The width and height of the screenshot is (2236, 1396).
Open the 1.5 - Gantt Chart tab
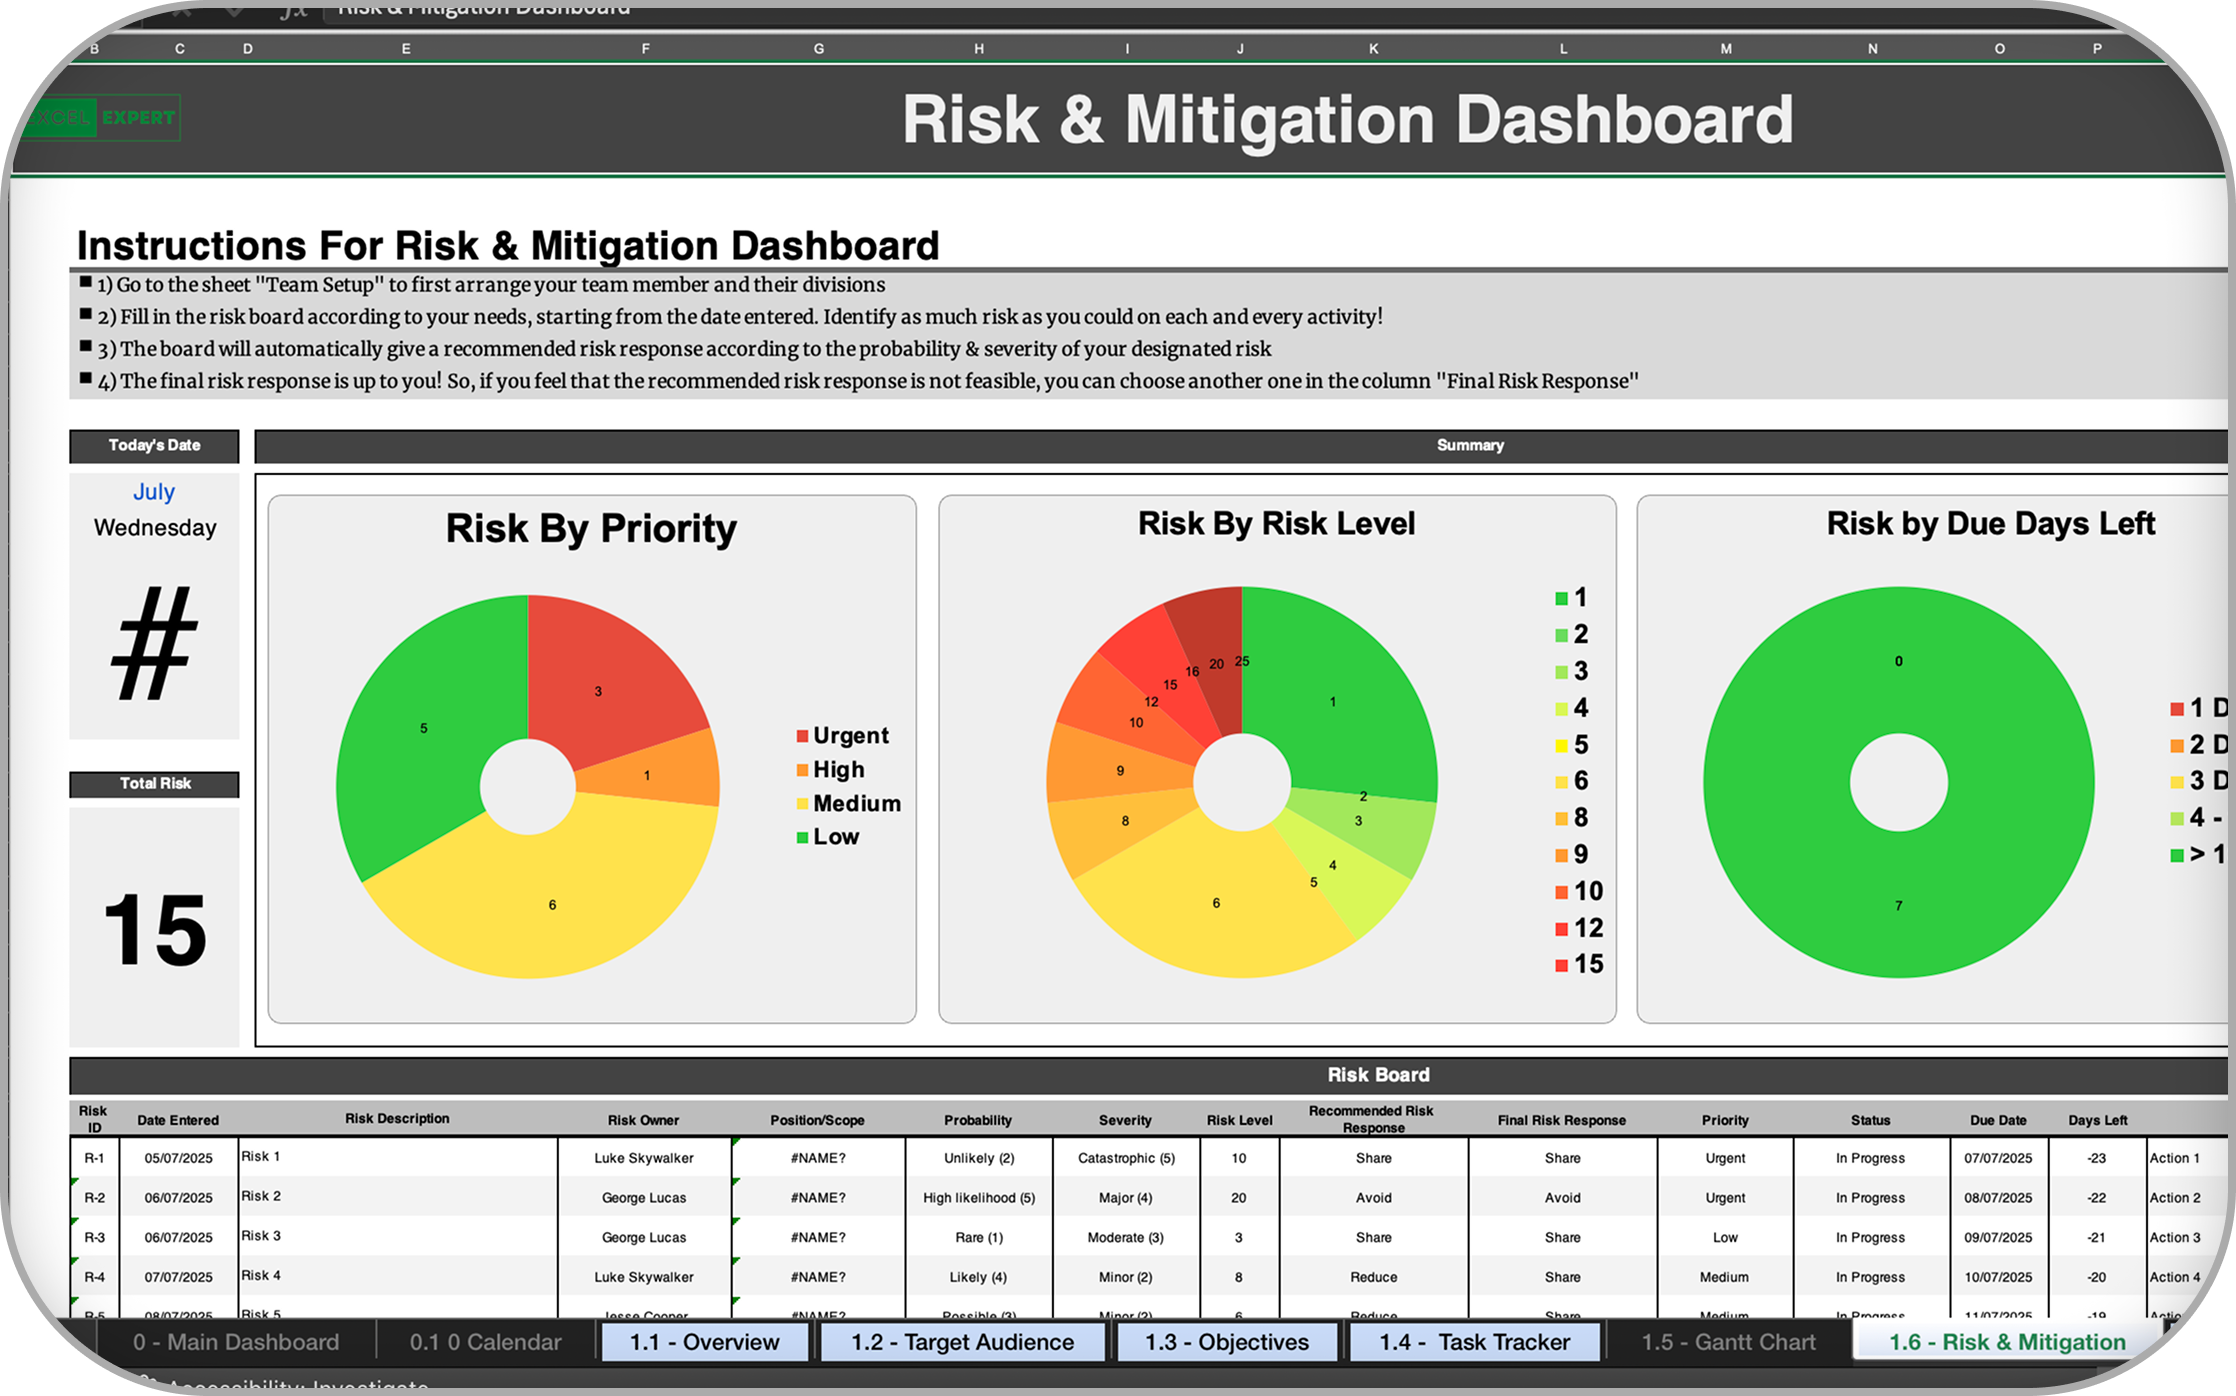(x=1728, y=1342)
